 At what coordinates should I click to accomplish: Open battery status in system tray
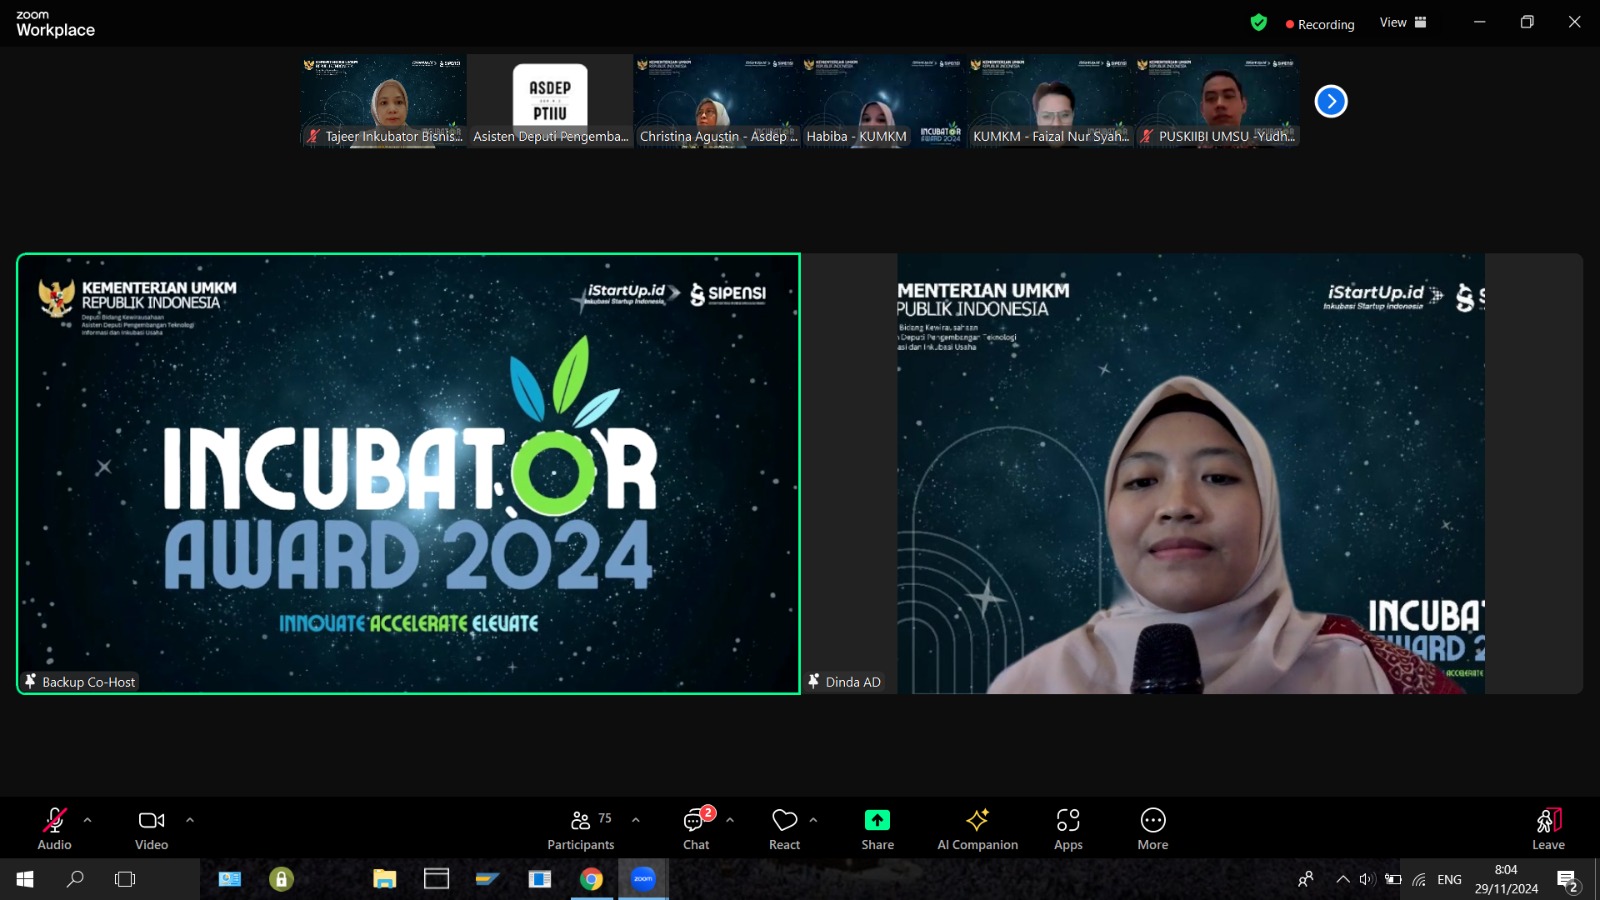[x=1393, y=879]
